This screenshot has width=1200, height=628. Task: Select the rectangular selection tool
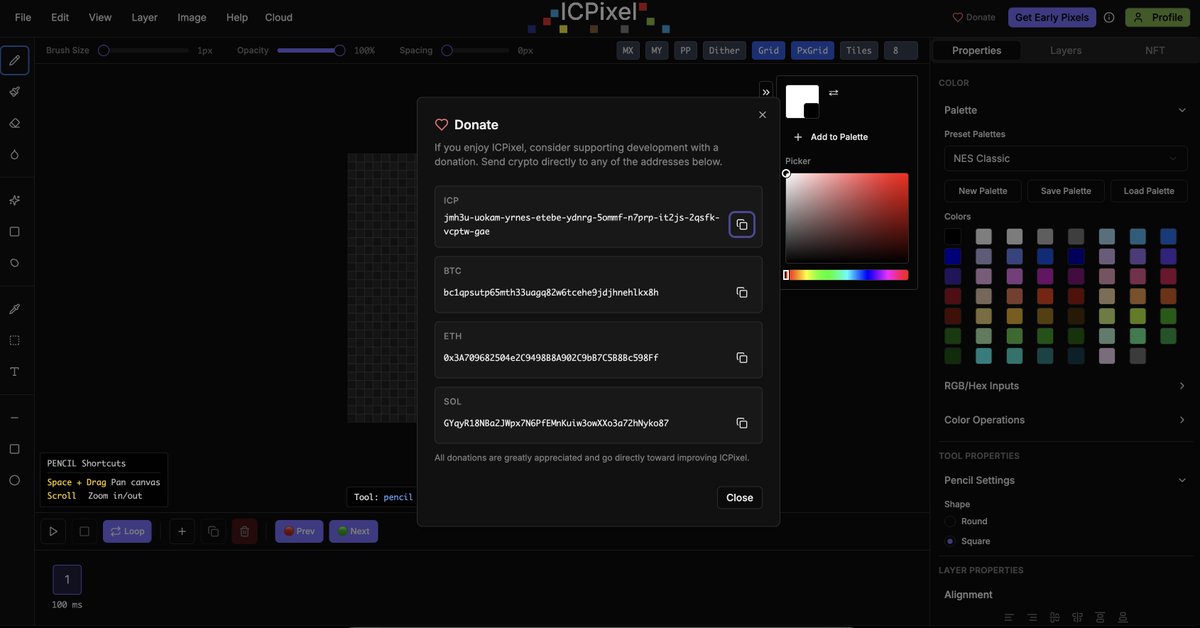13,338
